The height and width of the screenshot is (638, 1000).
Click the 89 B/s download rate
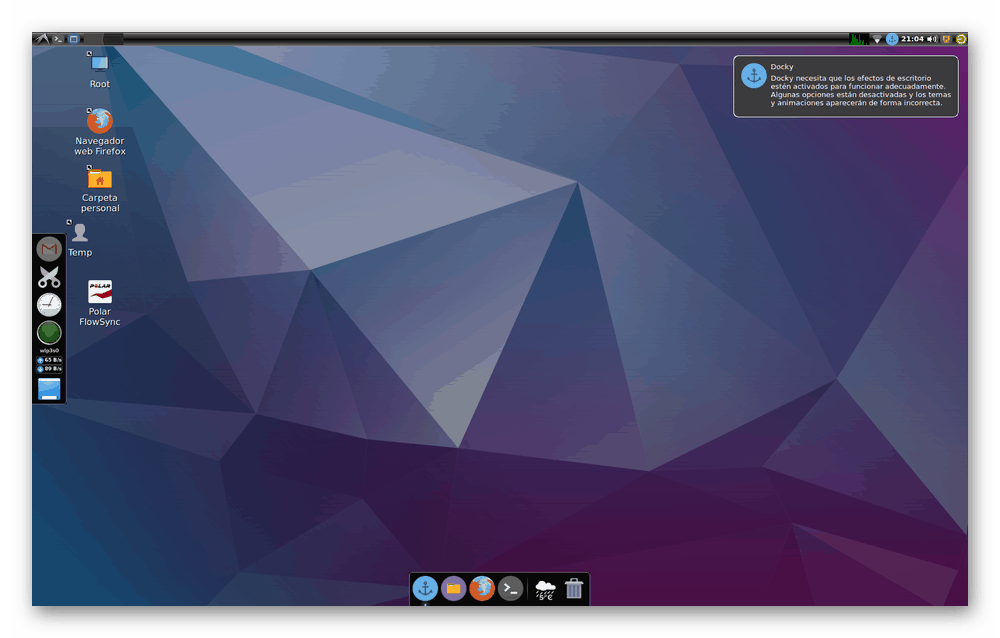point(49,369)
